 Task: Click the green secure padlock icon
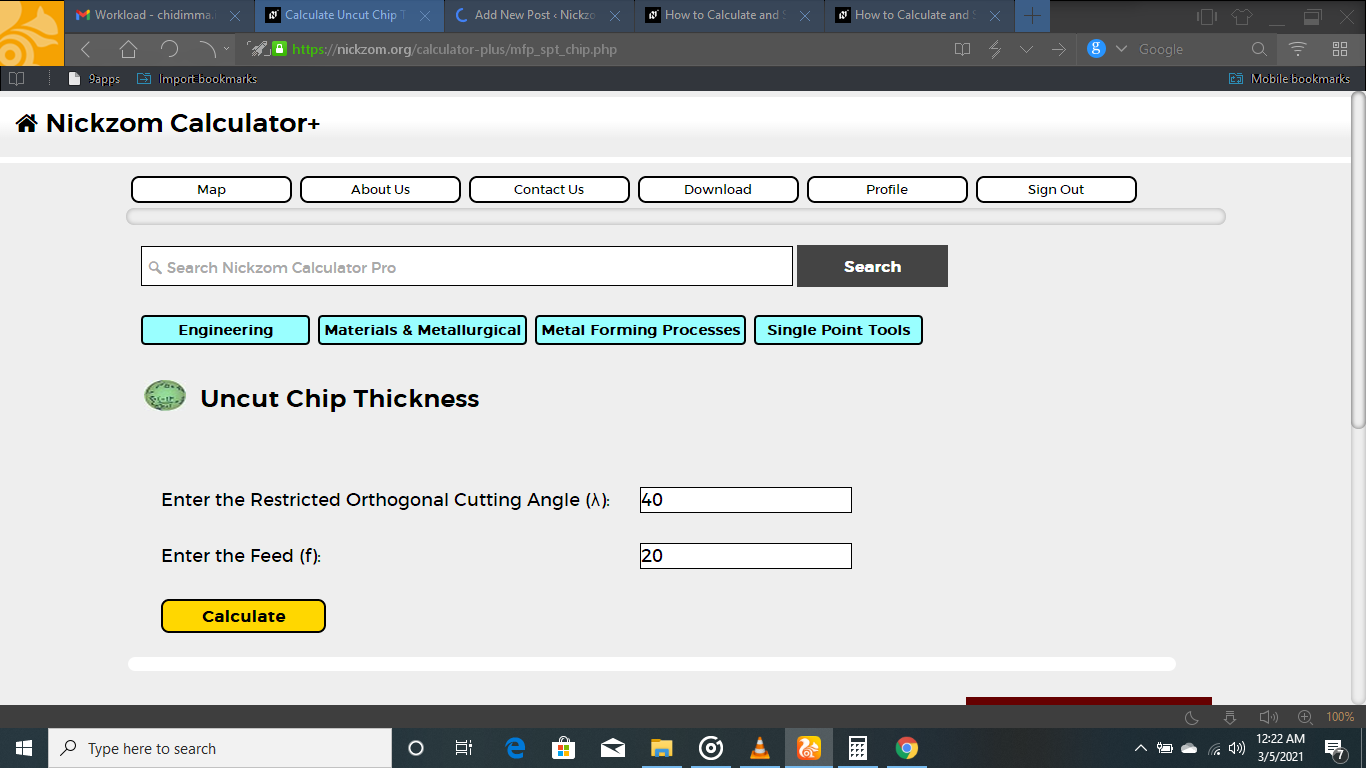click(x=279, y=48)
